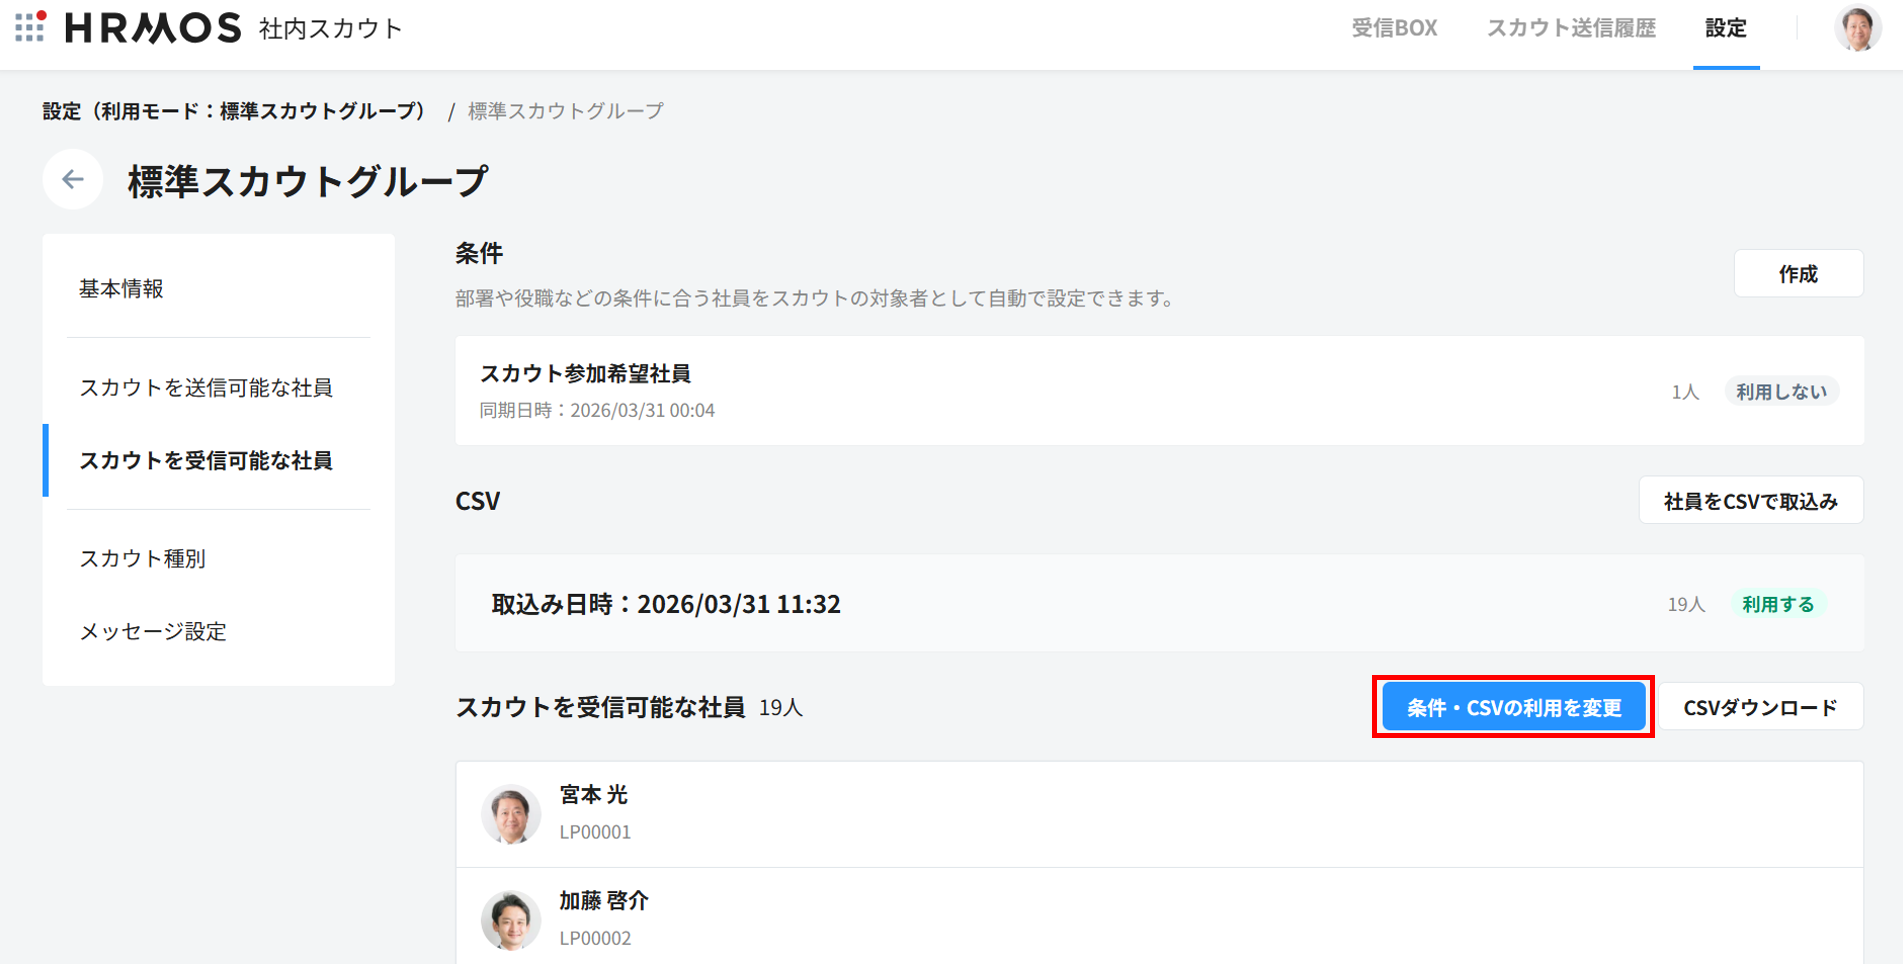Open メッセージ設定 in the sidebar
The width and height of the screenshot is (1903, 964).
click(153, 632)
